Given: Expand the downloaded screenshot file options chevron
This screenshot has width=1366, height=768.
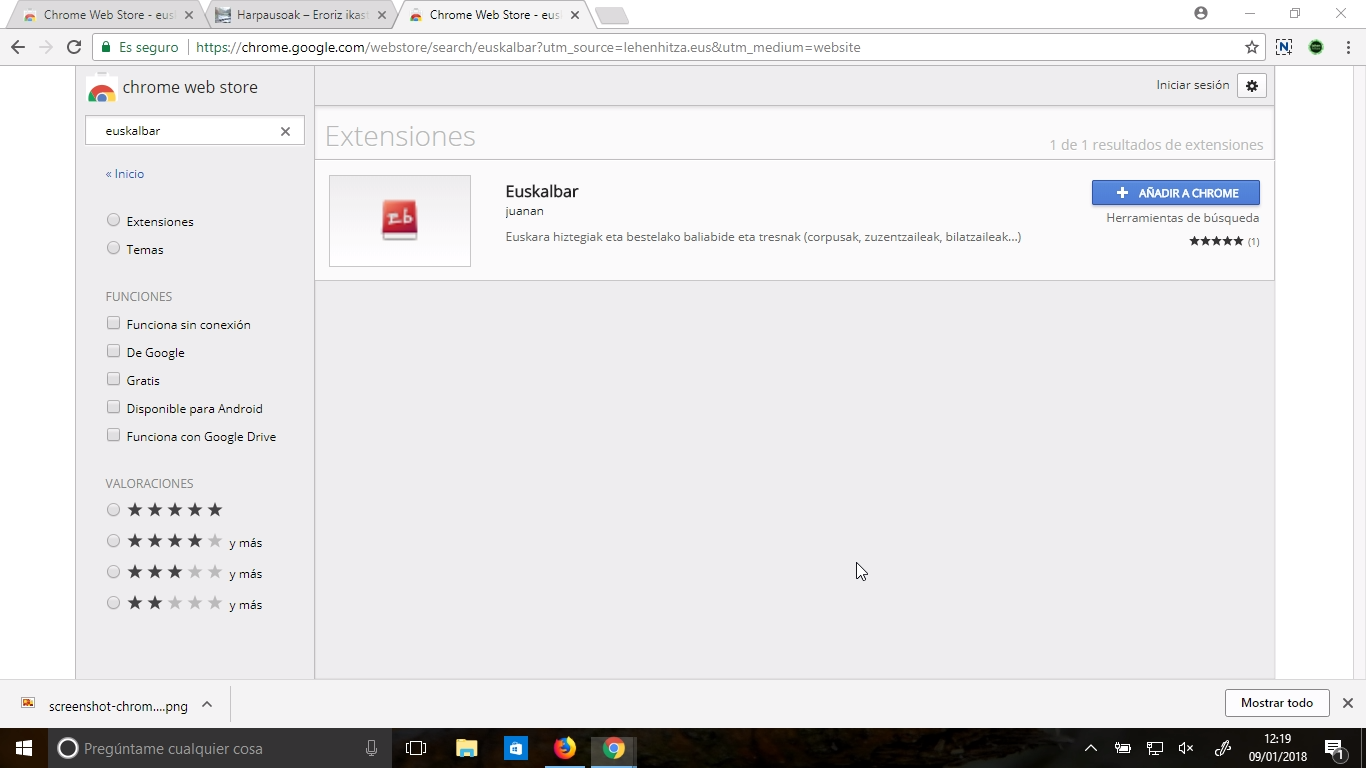Looking at the screenshot, I should pos(207,705).
